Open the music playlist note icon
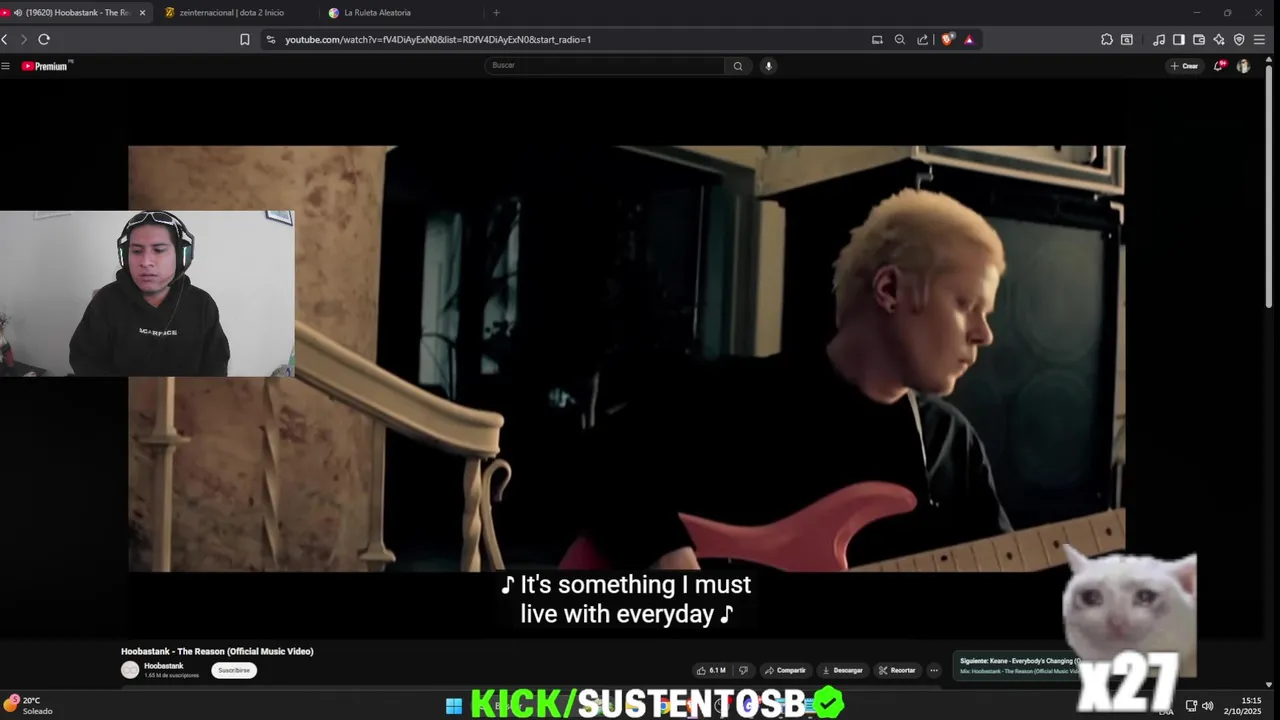 click(1159, 39)
